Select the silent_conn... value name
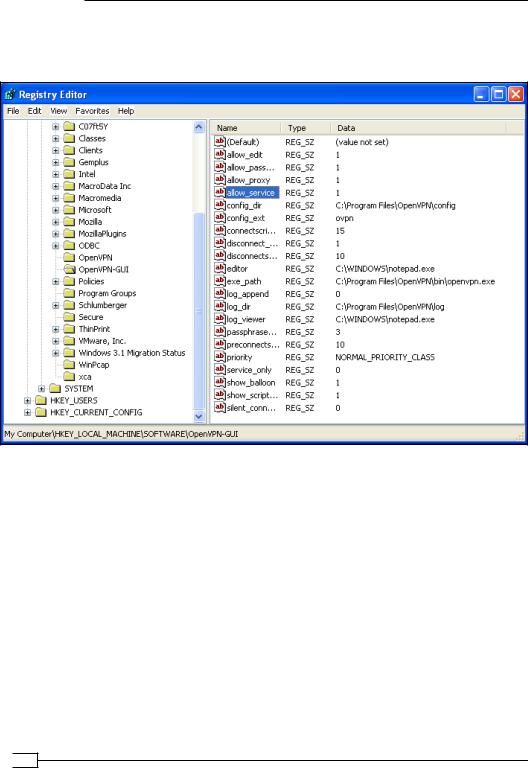Image resolution: width=528 pixels, height=768 pixels. (251, 408)
